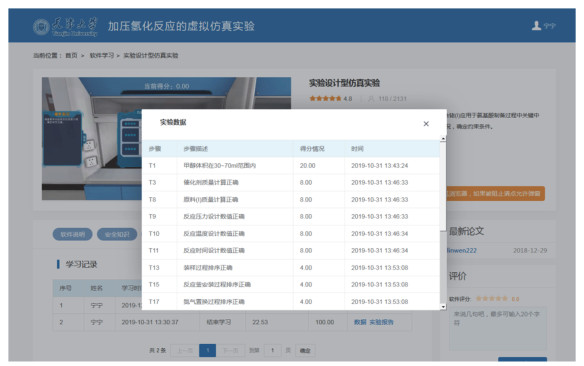Viewport: 584px width, 366px height.
Task: Click 100.00 score in record row 2
Action: click(325, 322)
